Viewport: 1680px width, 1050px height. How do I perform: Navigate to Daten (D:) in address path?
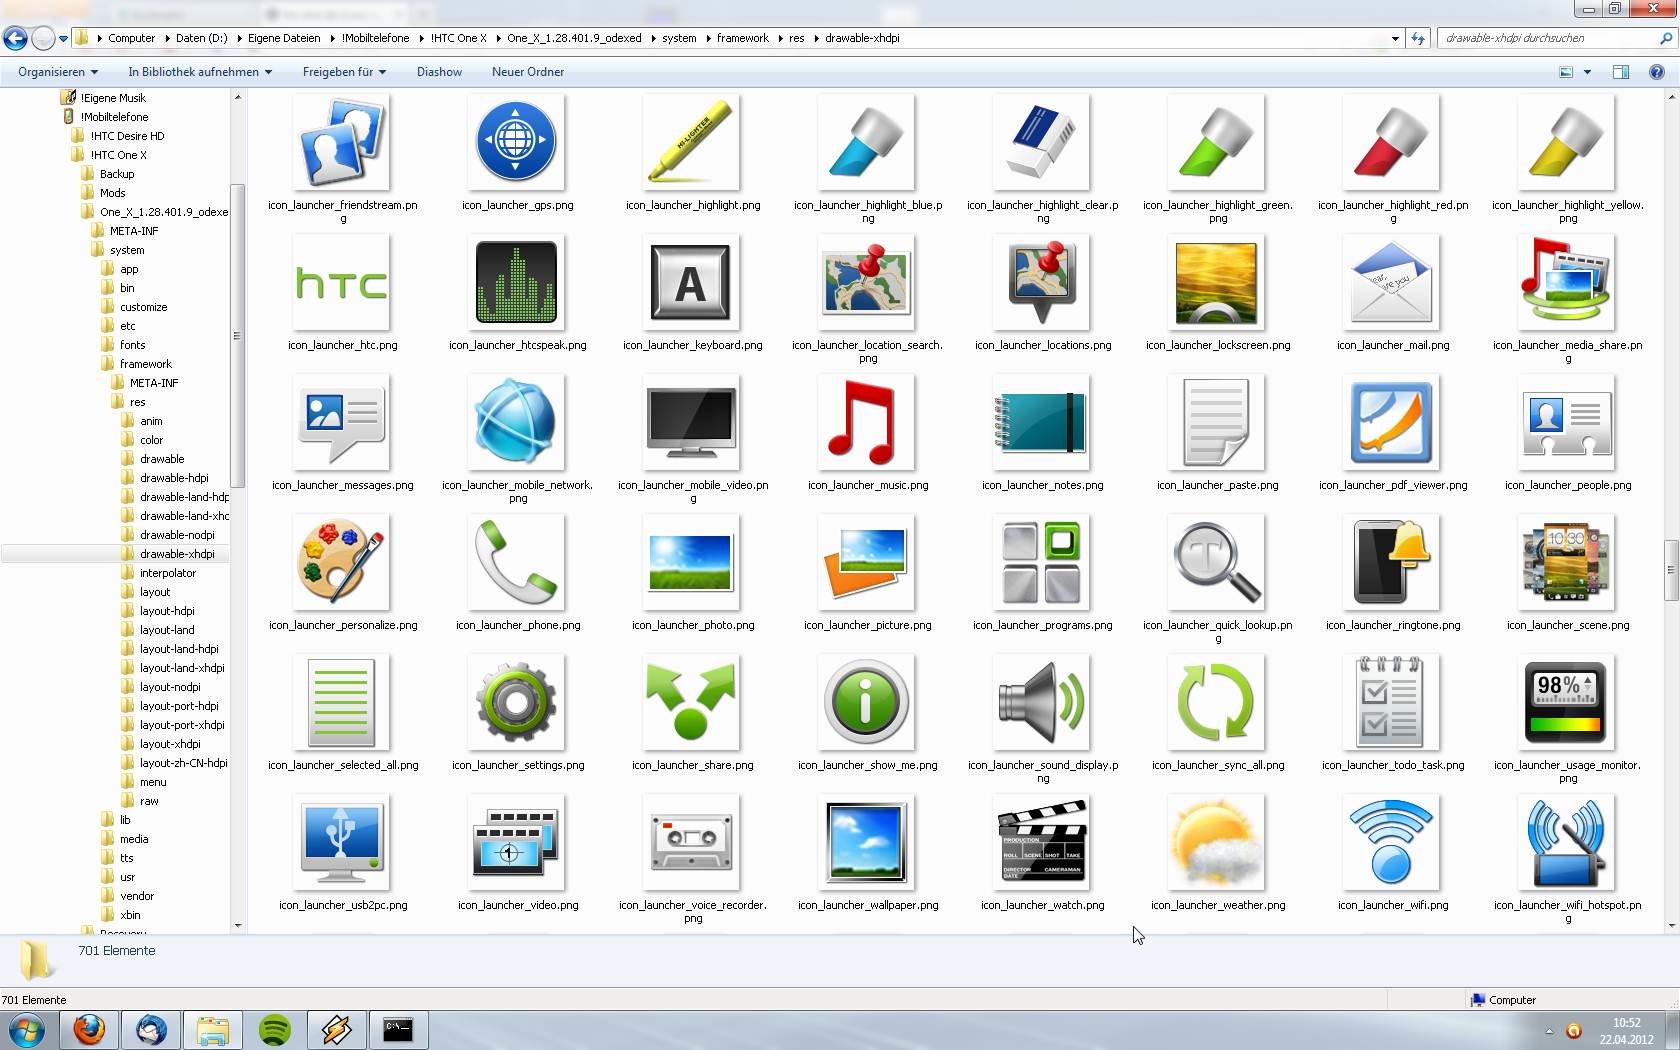pyautogui.click(x=201, y=38)
